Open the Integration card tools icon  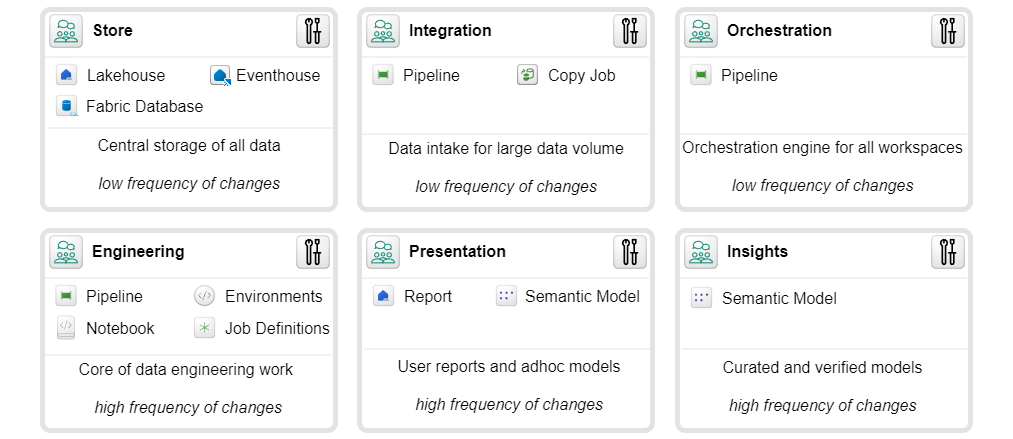[630, 31]
